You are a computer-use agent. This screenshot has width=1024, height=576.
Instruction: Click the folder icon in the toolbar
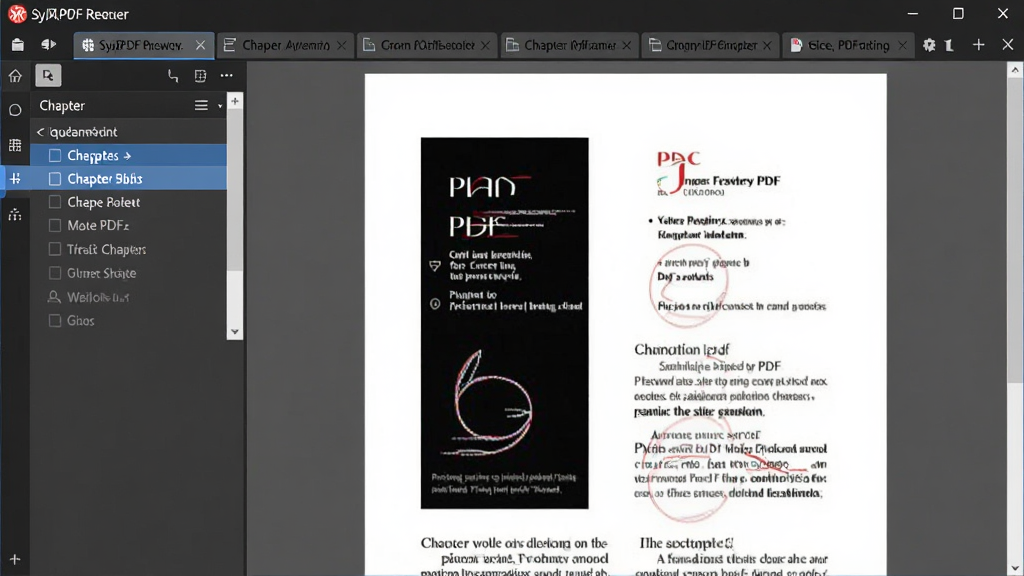(18, 44)
